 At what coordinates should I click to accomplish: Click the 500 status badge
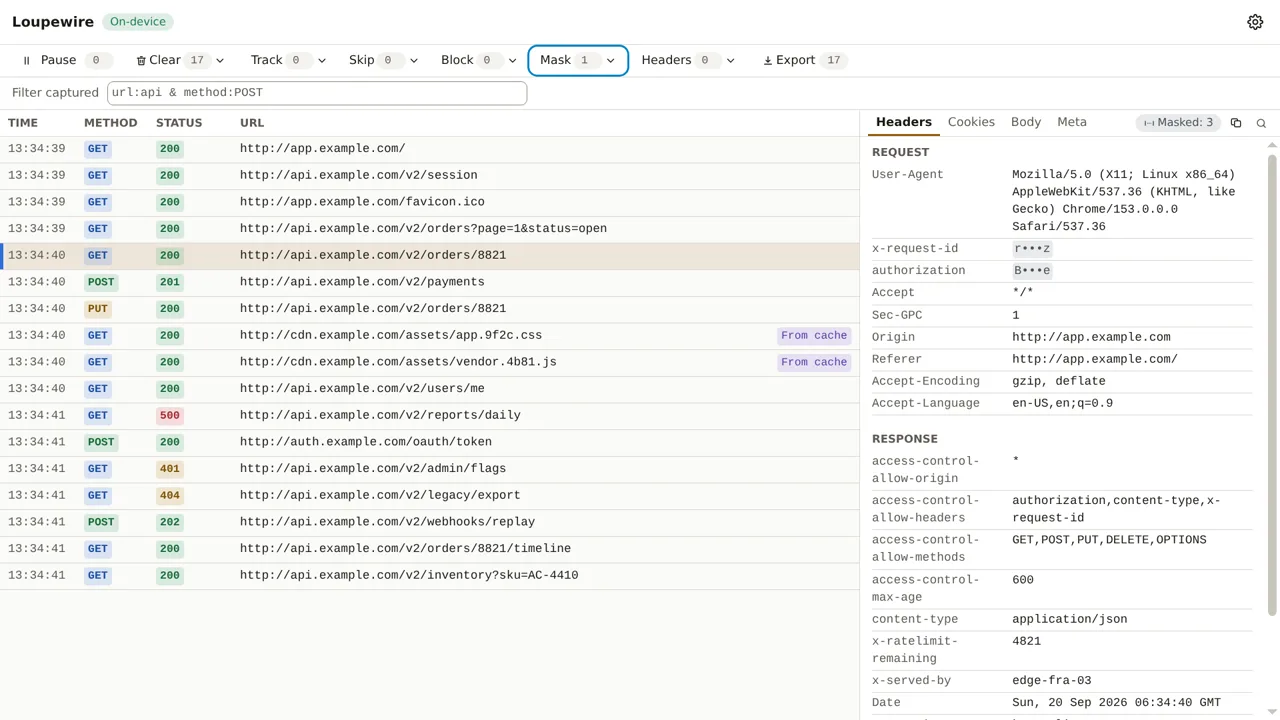170,416
